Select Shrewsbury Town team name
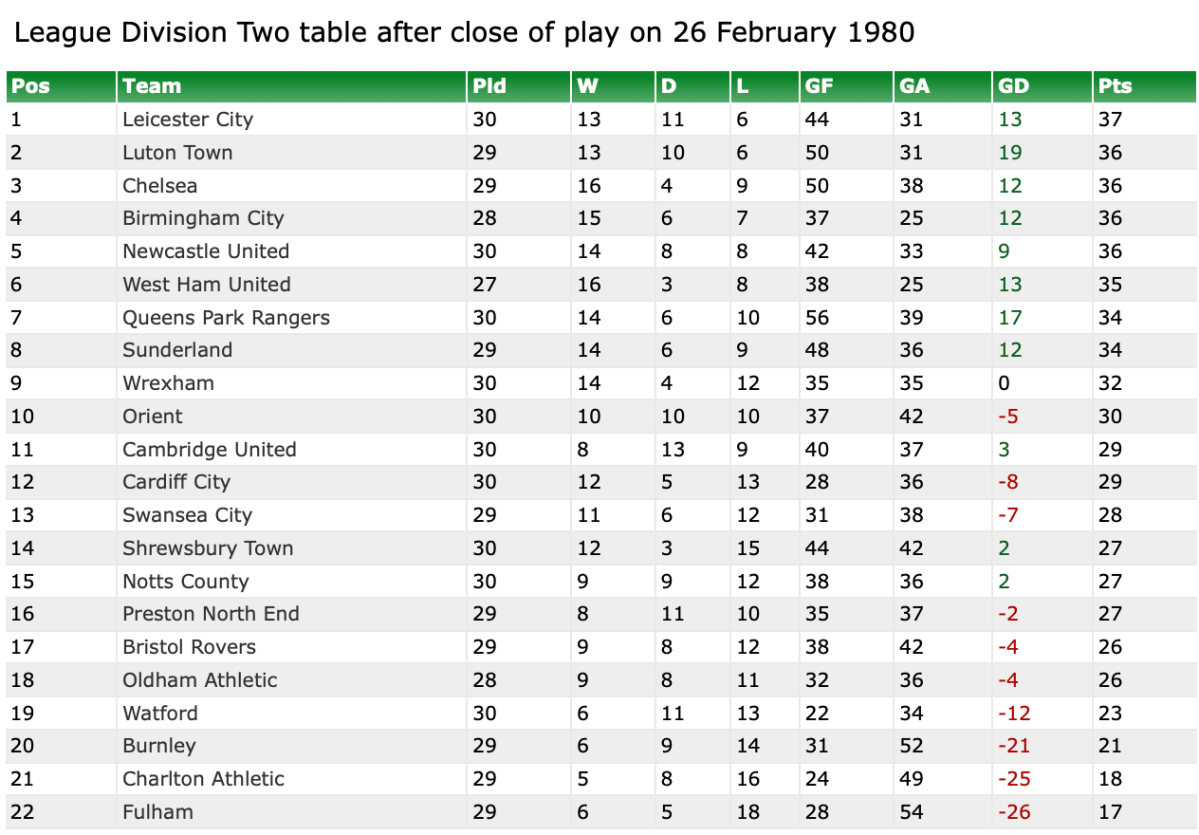 click(208, 549)
